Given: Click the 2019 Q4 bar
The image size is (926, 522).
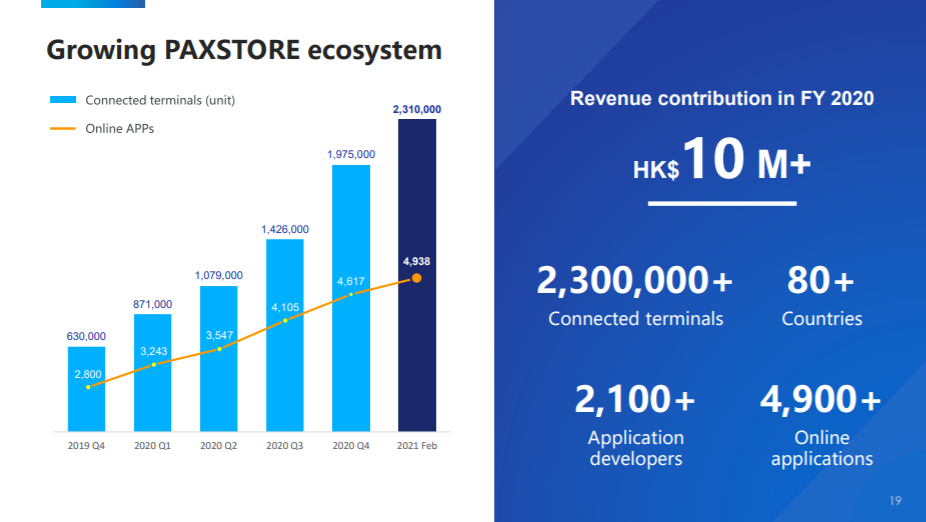Looking at the screenshot, I should tap(86, 389).
